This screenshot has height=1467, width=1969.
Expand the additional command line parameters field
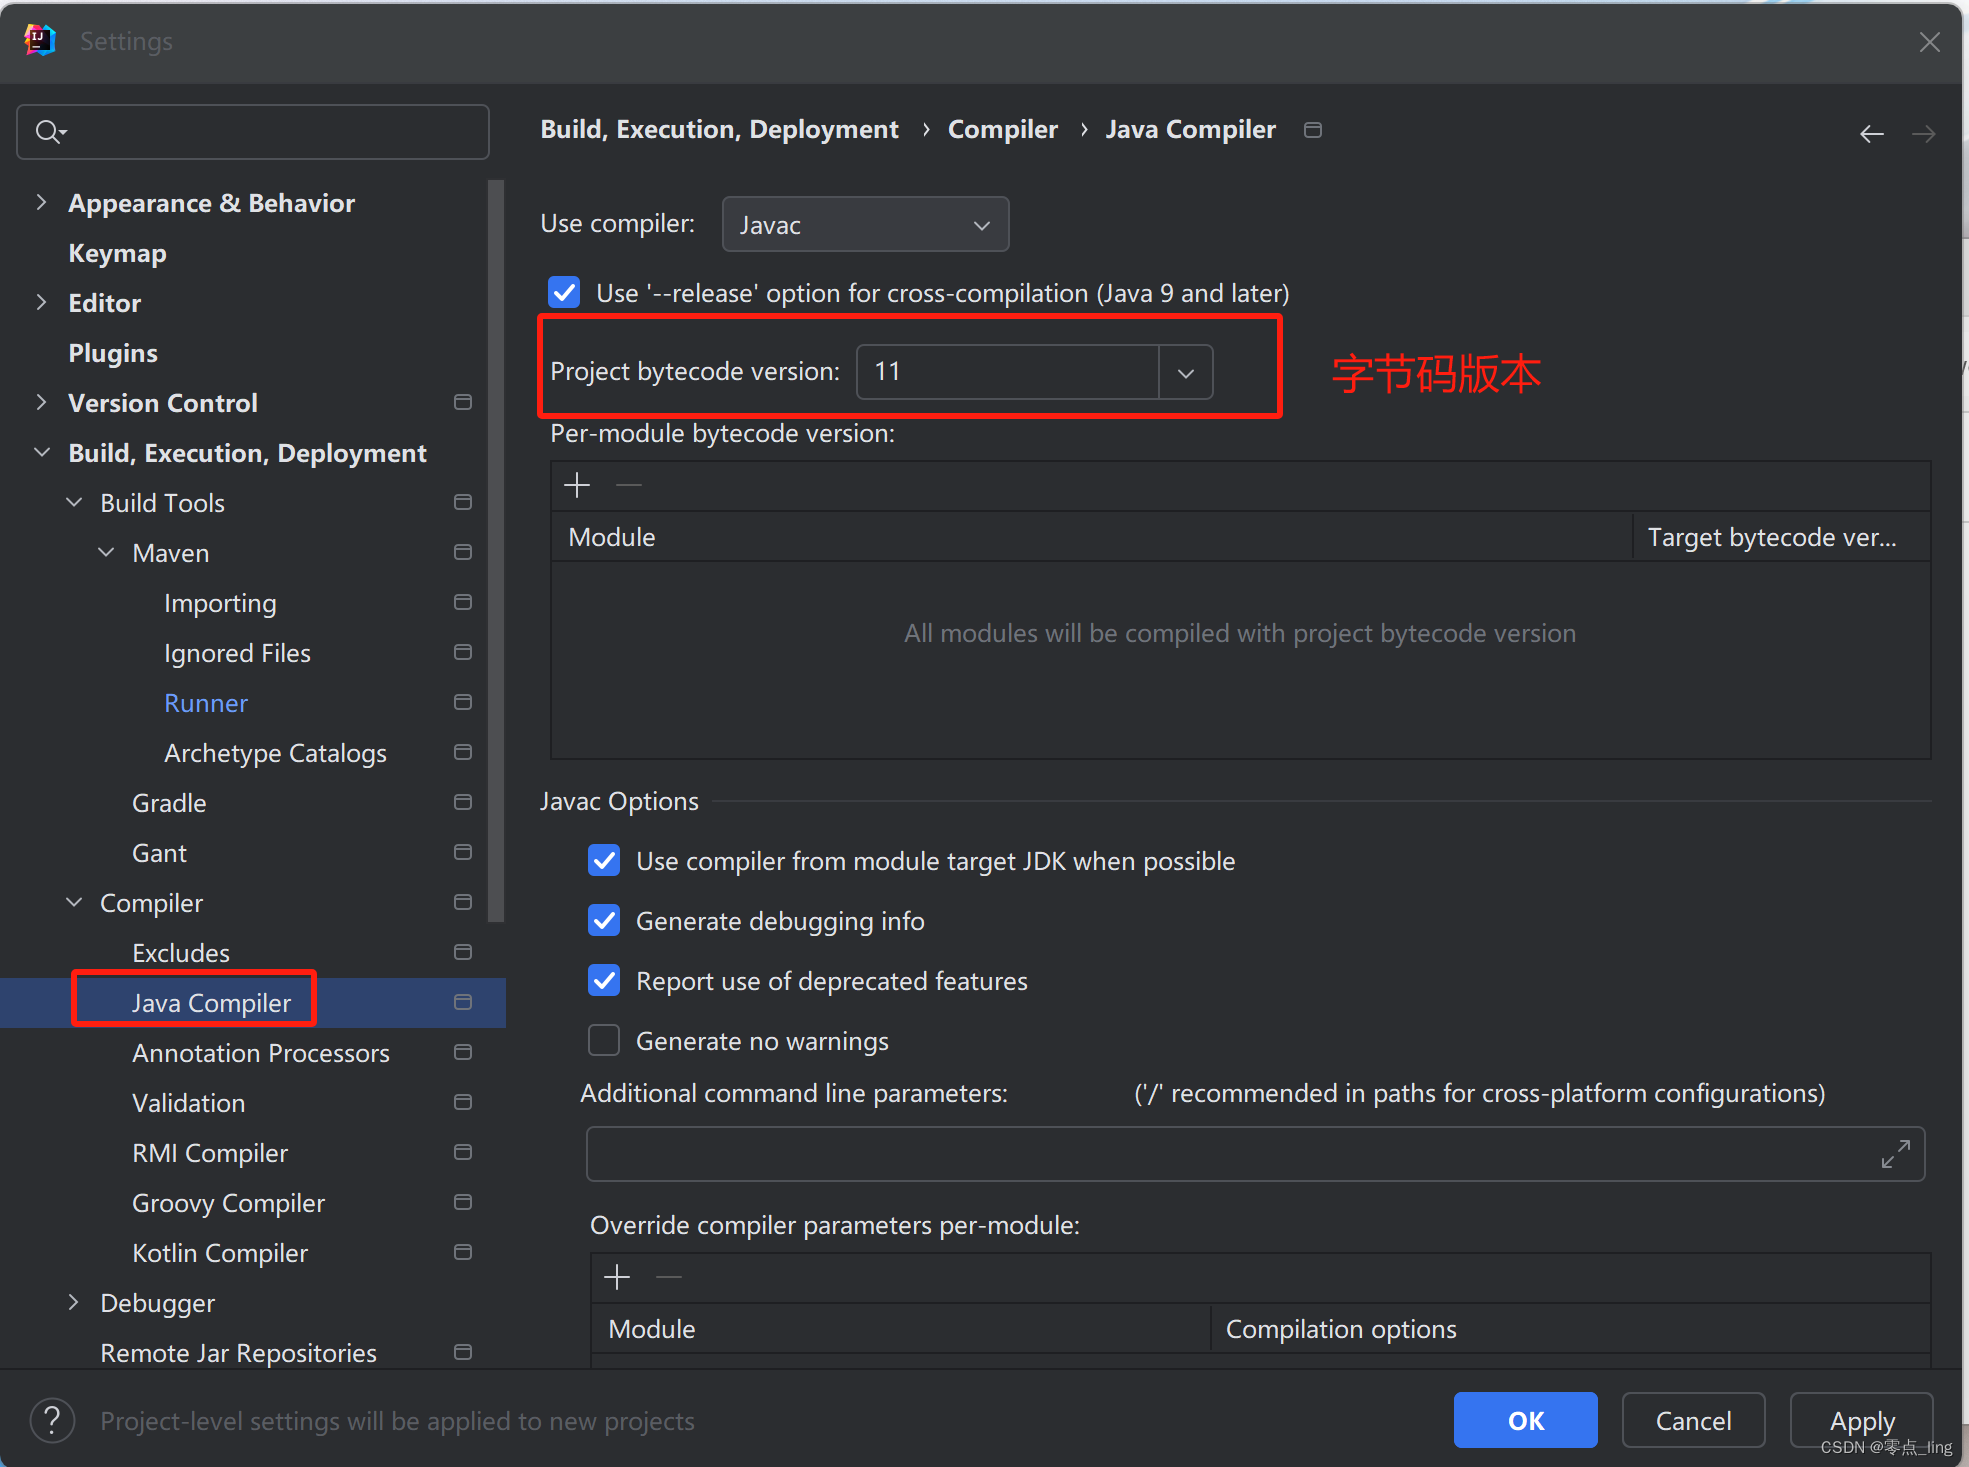1895,1154
